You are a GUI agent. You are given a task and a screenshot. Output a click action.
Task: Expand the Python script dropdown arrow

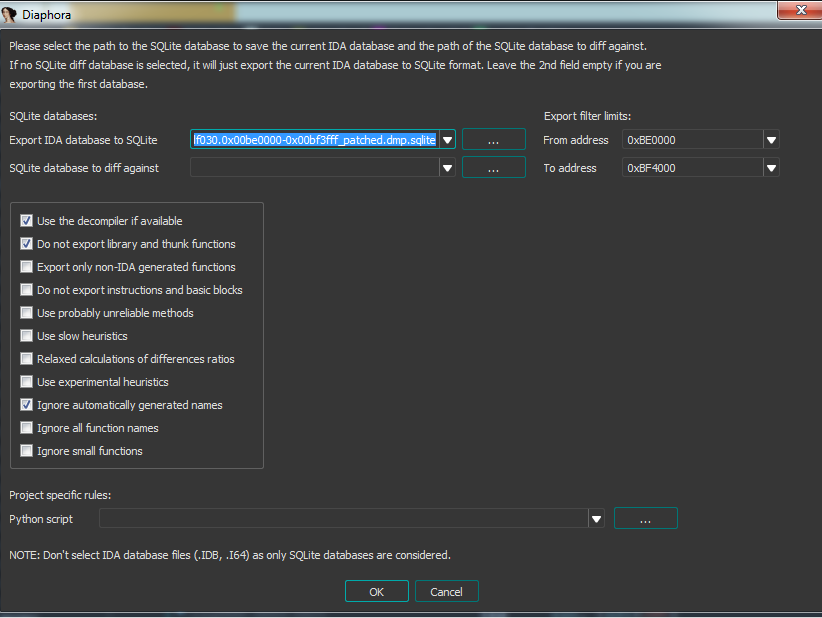point(596,519)
